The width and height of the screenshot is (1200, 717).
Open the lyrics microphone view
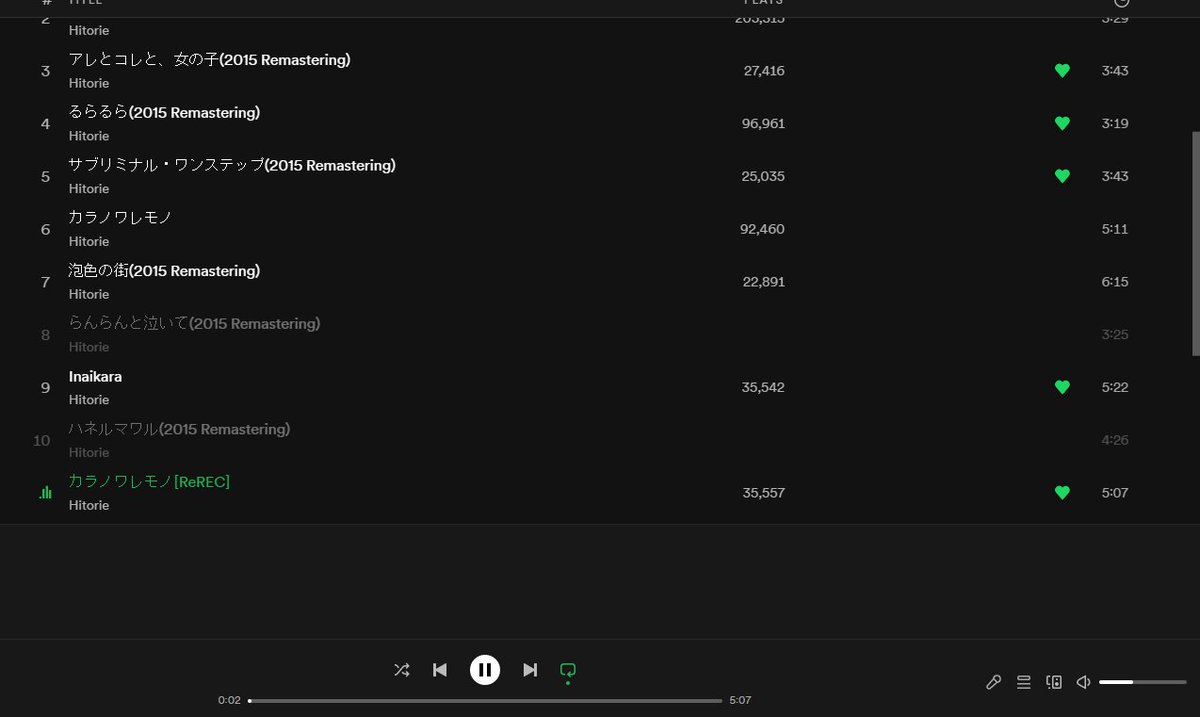coord(993,682)
